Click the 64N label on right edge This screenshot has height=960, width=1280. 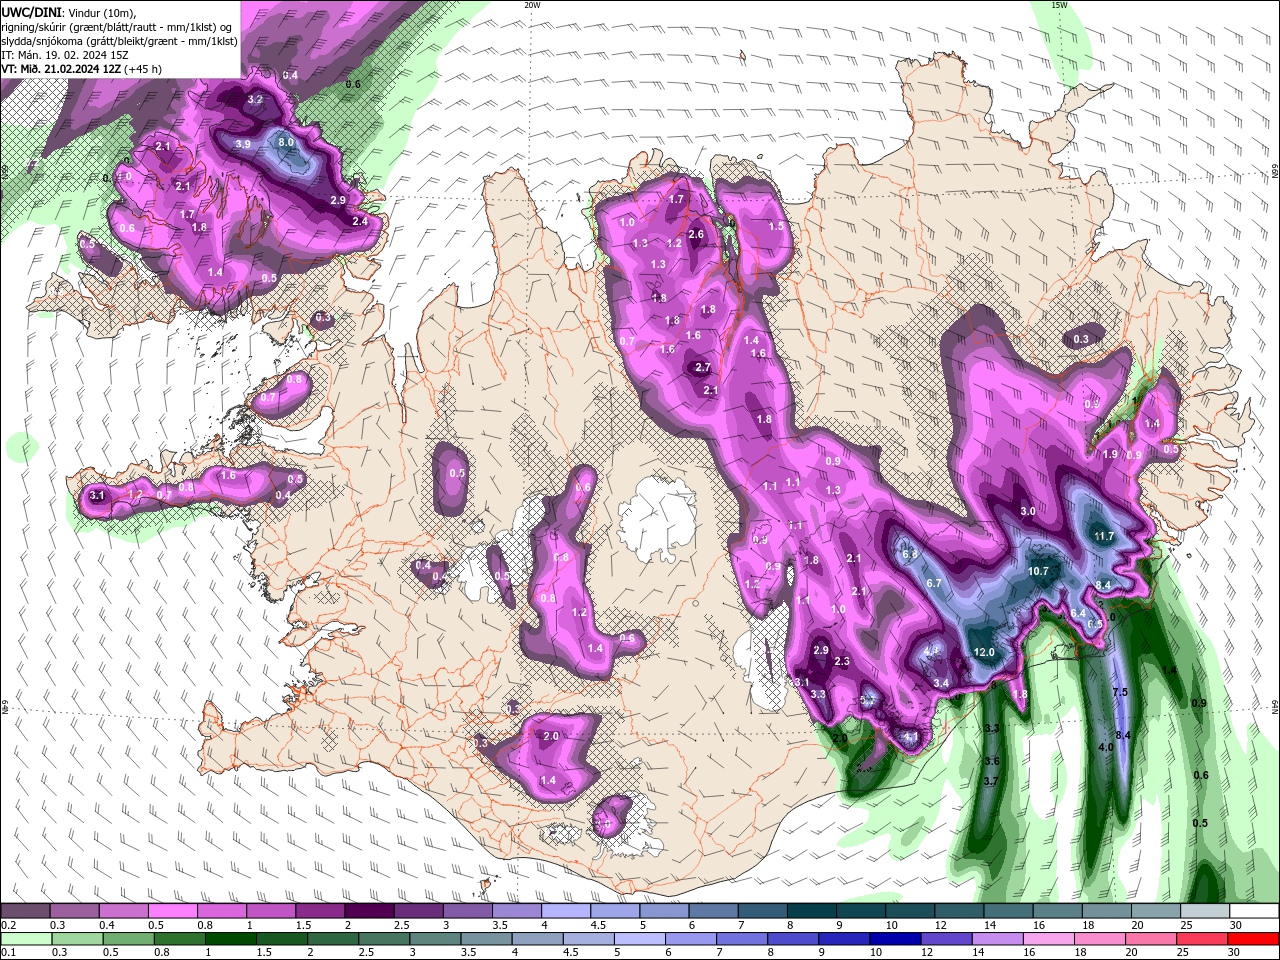(x=1275, y=706)
